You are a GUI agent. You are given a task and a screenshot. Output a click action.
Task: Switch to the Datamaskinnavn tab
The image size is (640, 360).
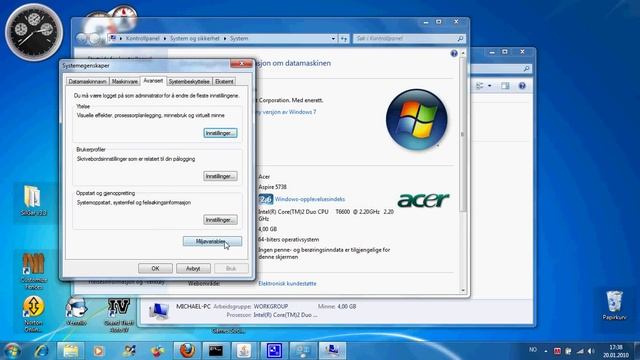[x=87, y=82]
